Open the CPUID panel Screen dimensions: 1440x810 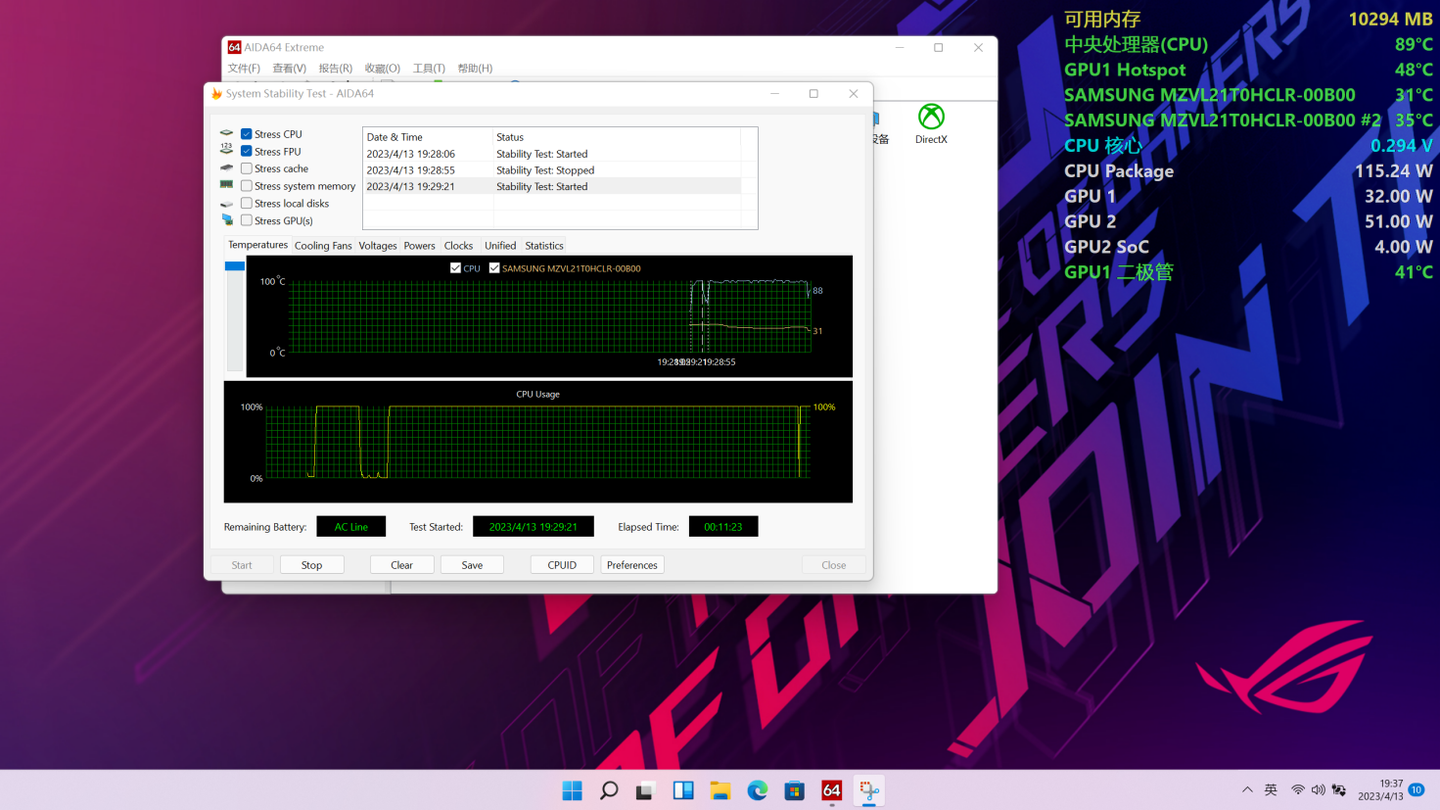tap(562, 565)
